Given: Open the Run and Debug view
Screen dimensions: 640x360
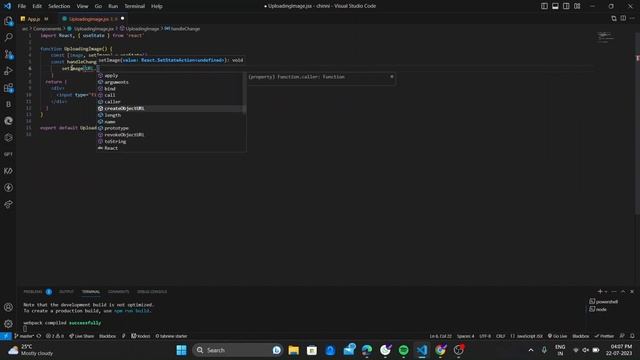Looking at the screenshot, I should (8, 71).
